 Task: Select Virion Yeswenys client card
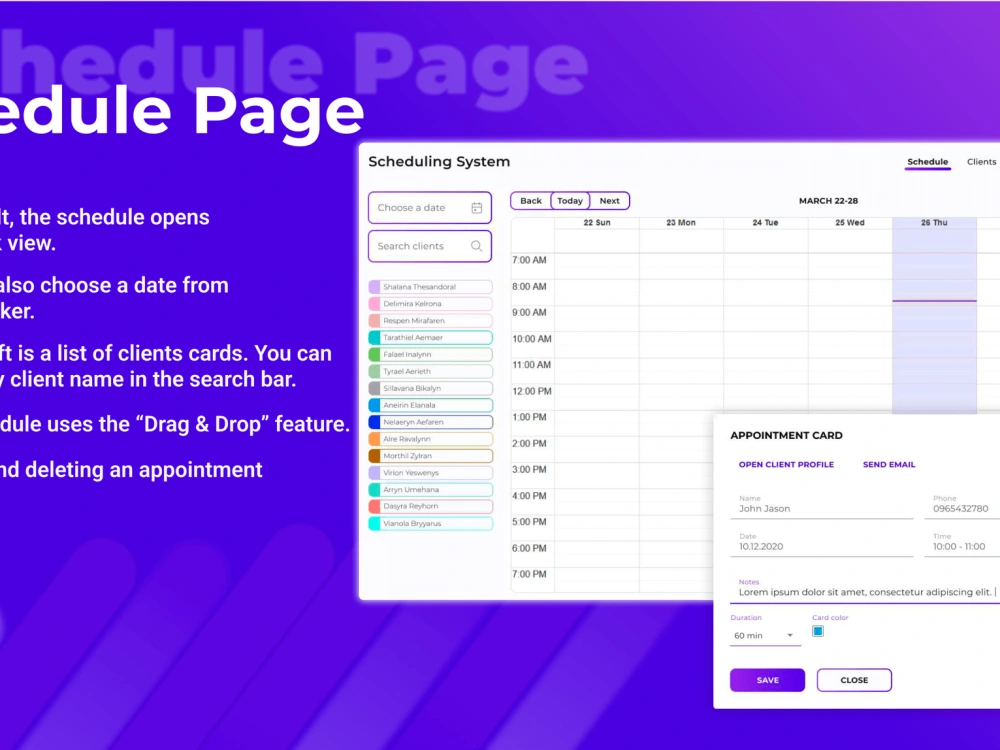pos(430,473)
